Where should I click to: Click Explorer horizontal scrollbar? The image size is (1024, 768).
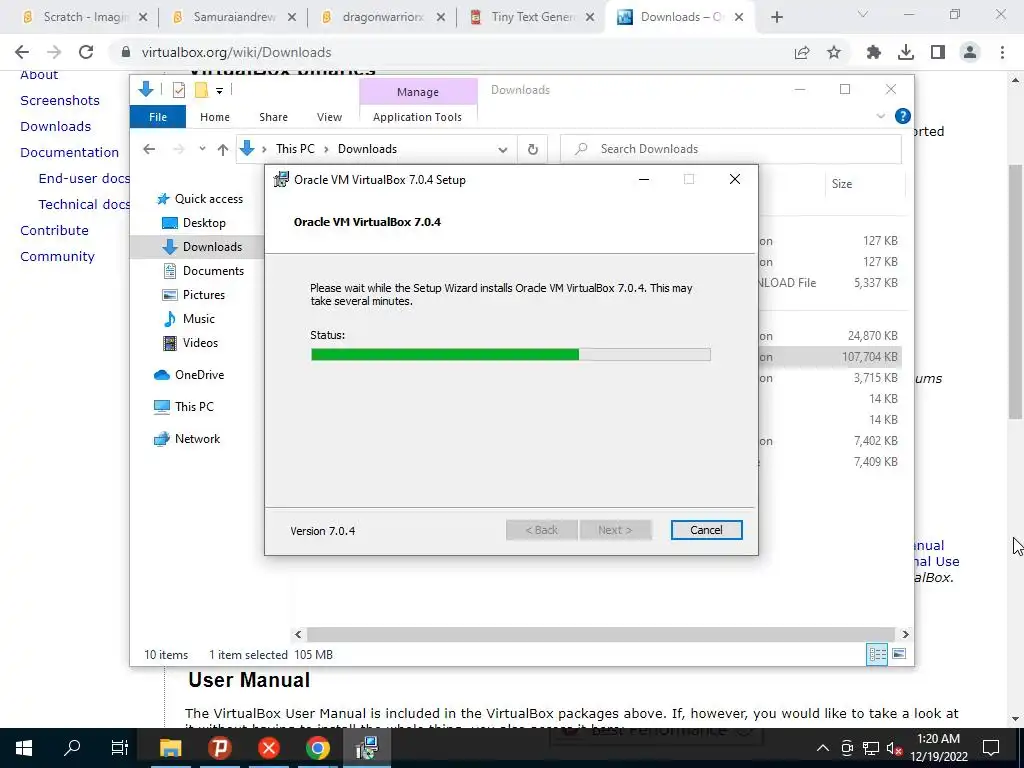pyautogui.click(x=600, y=634)
